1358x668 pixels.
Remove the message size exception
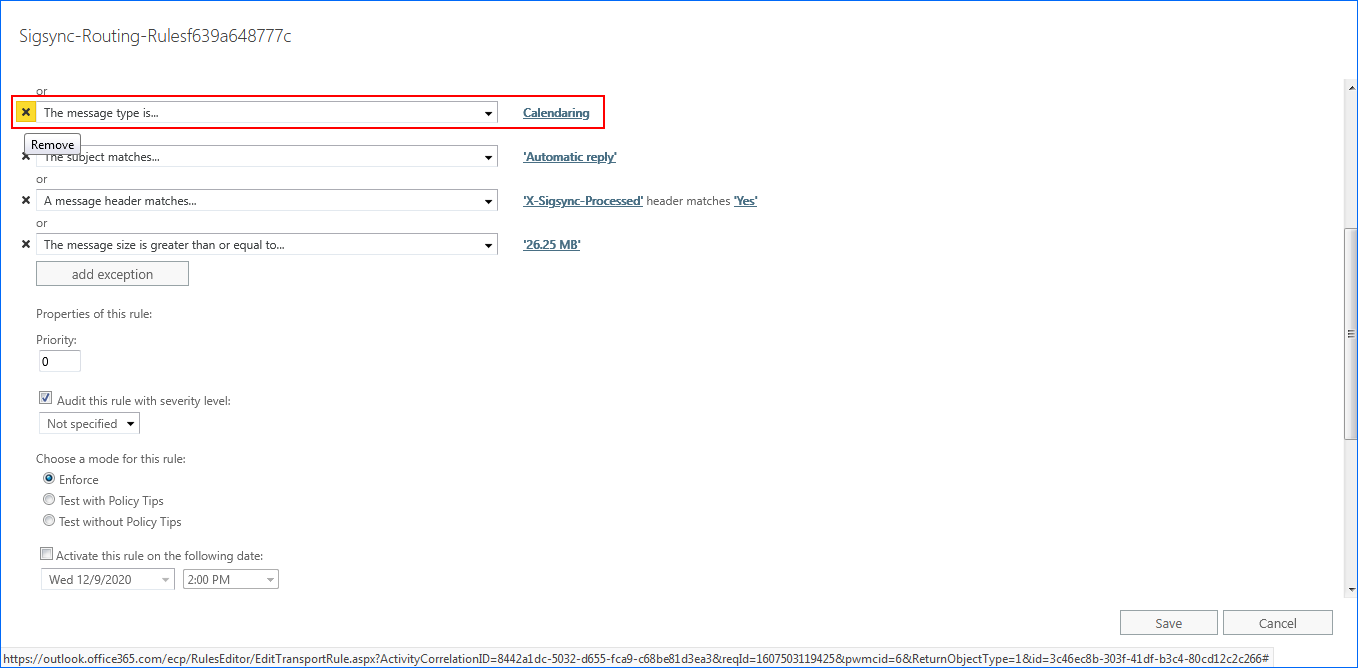26,245
